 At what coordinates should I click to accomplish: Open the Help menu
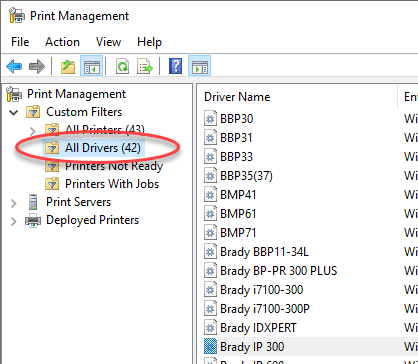(149, 42)
